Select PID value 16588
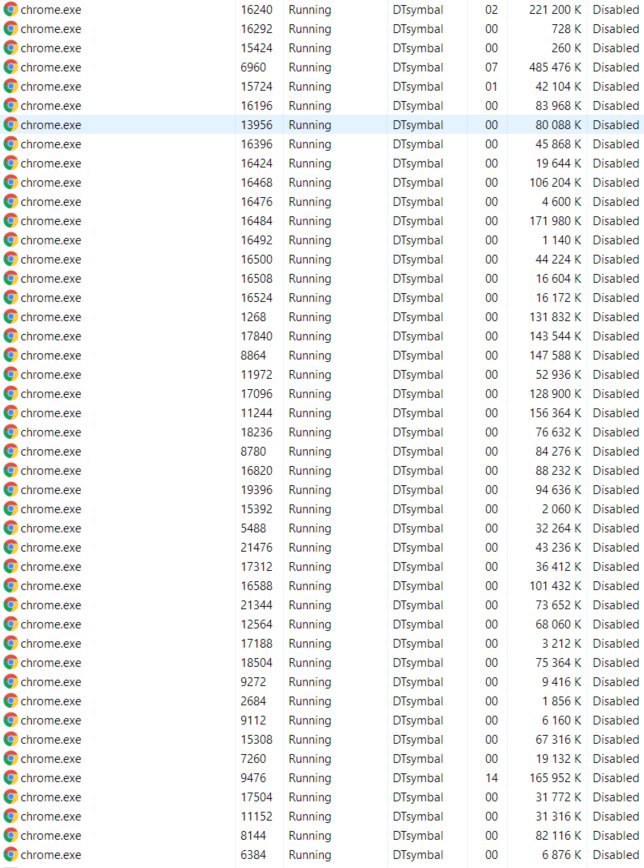The height and width of the screenshot is (868, 644). click(256, 586)
